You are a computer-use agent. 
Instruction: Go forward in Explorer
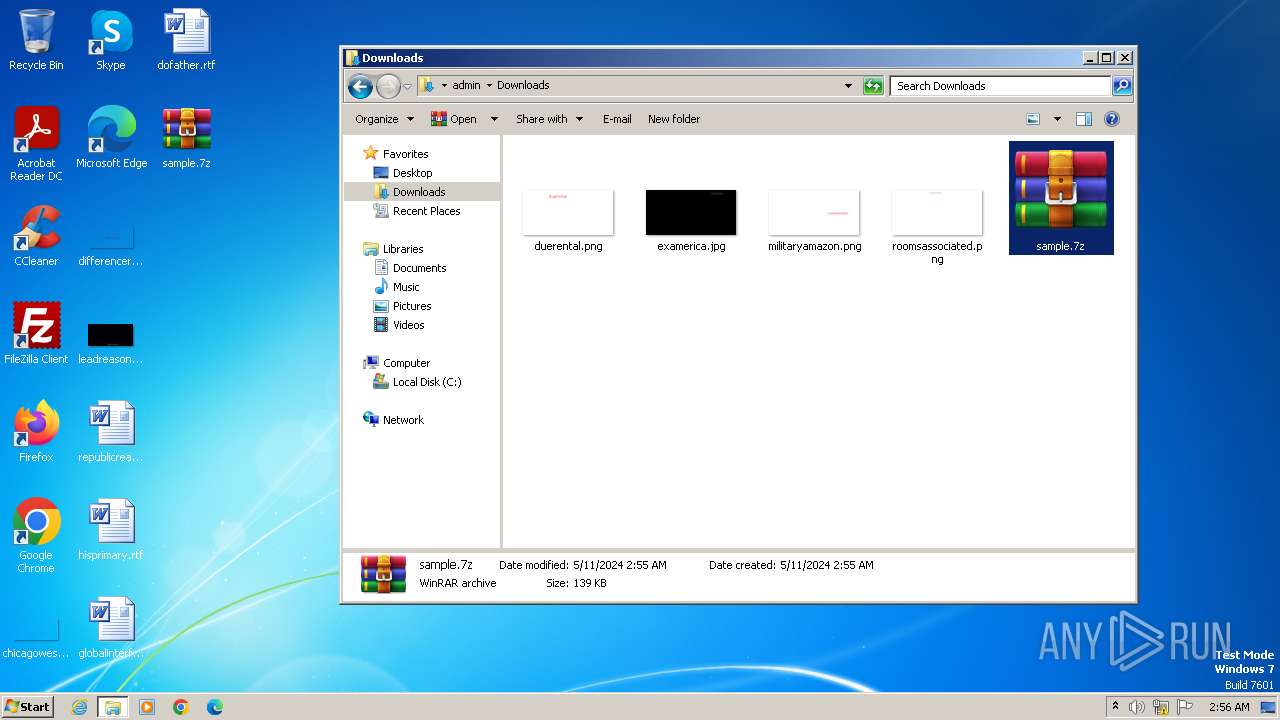point(388,86)
